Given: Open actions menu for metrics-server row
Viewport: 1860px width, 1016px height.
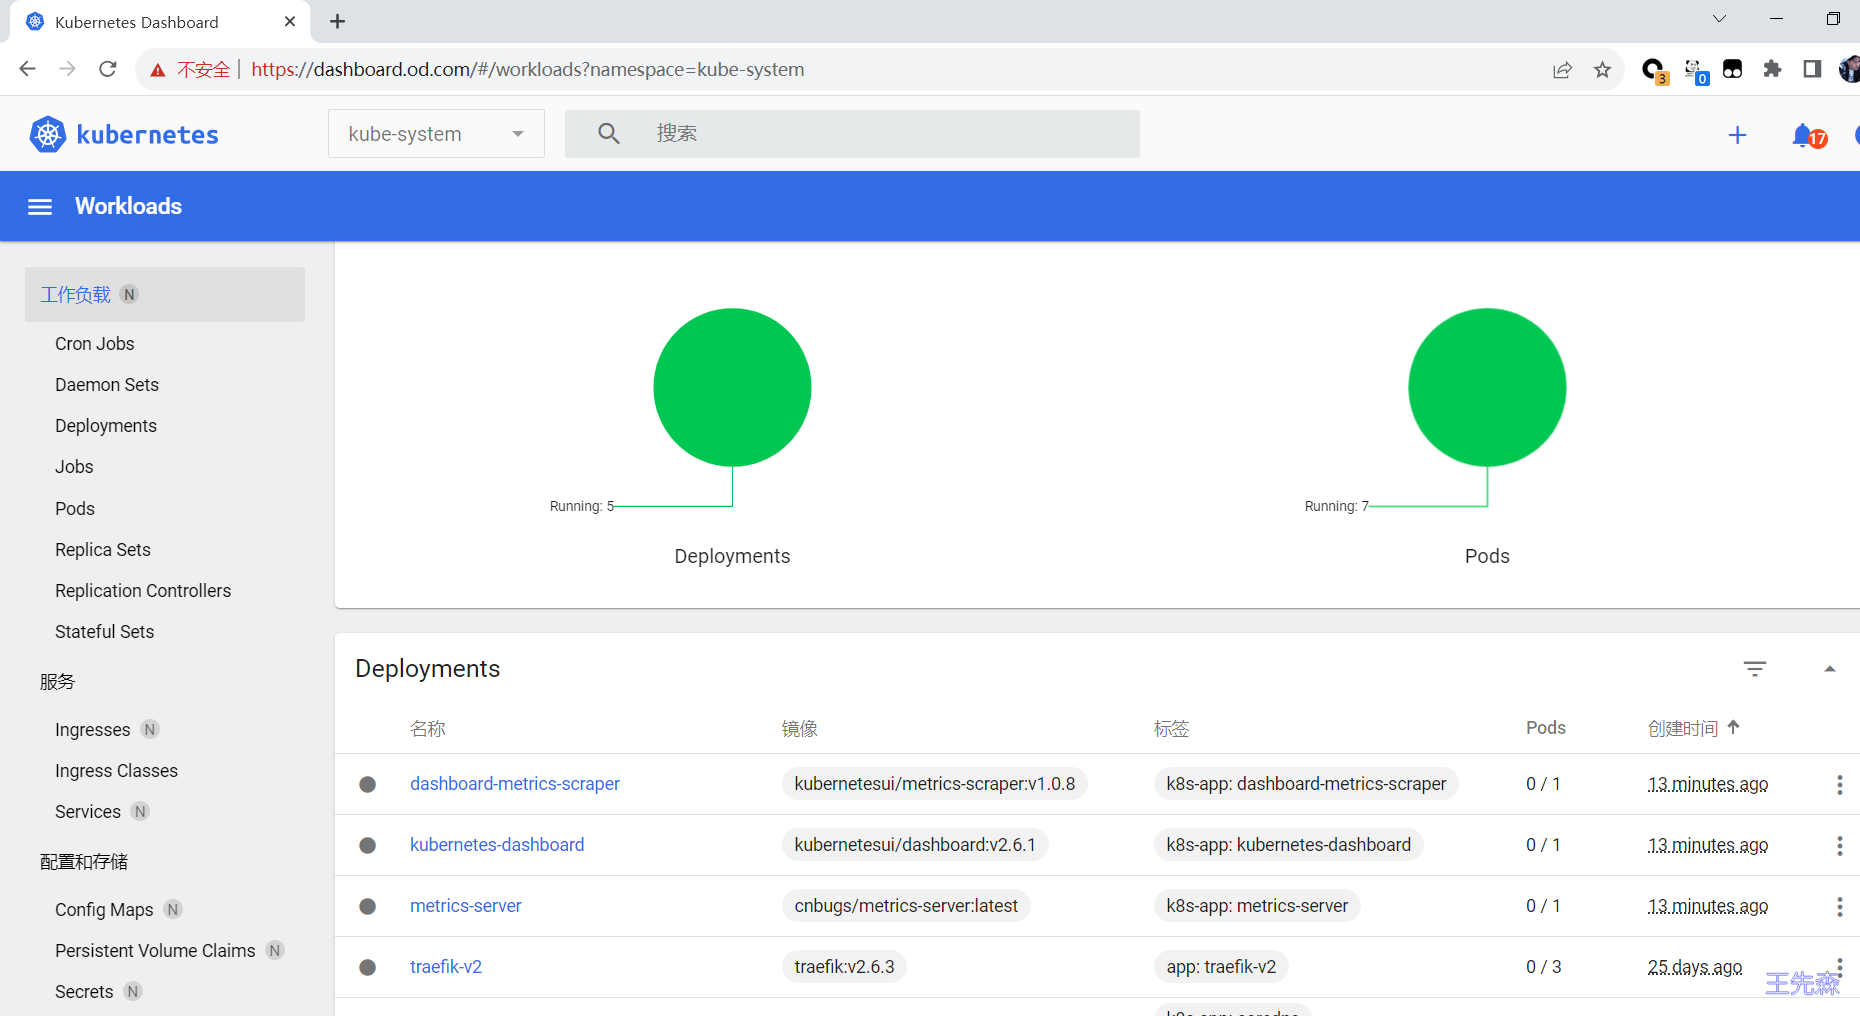Looking at the screenshot, I should pos(1839,907).
